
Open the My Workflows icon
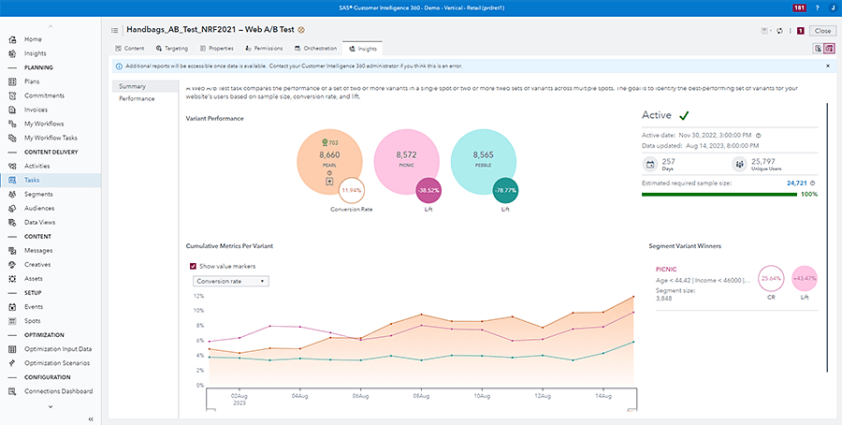12,124
